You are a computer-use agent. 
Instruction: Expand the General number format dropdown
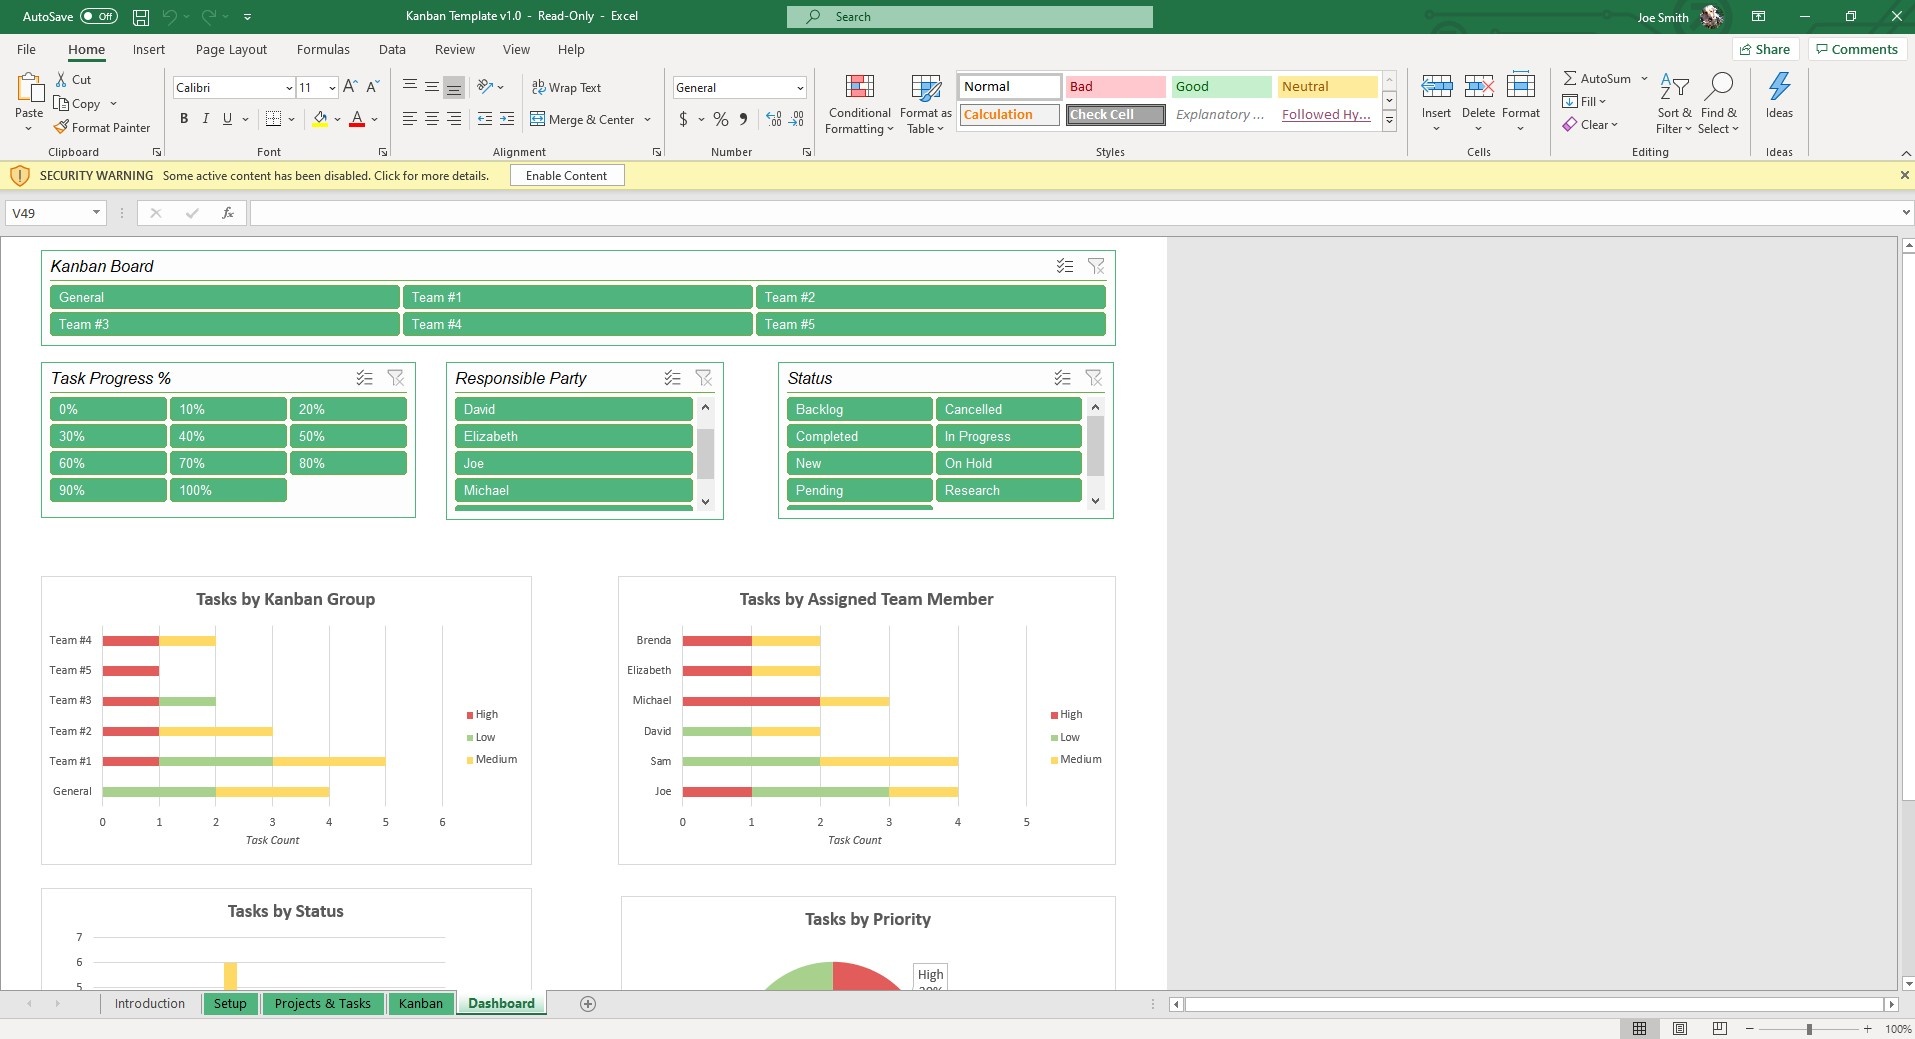(x=800, y=88)
